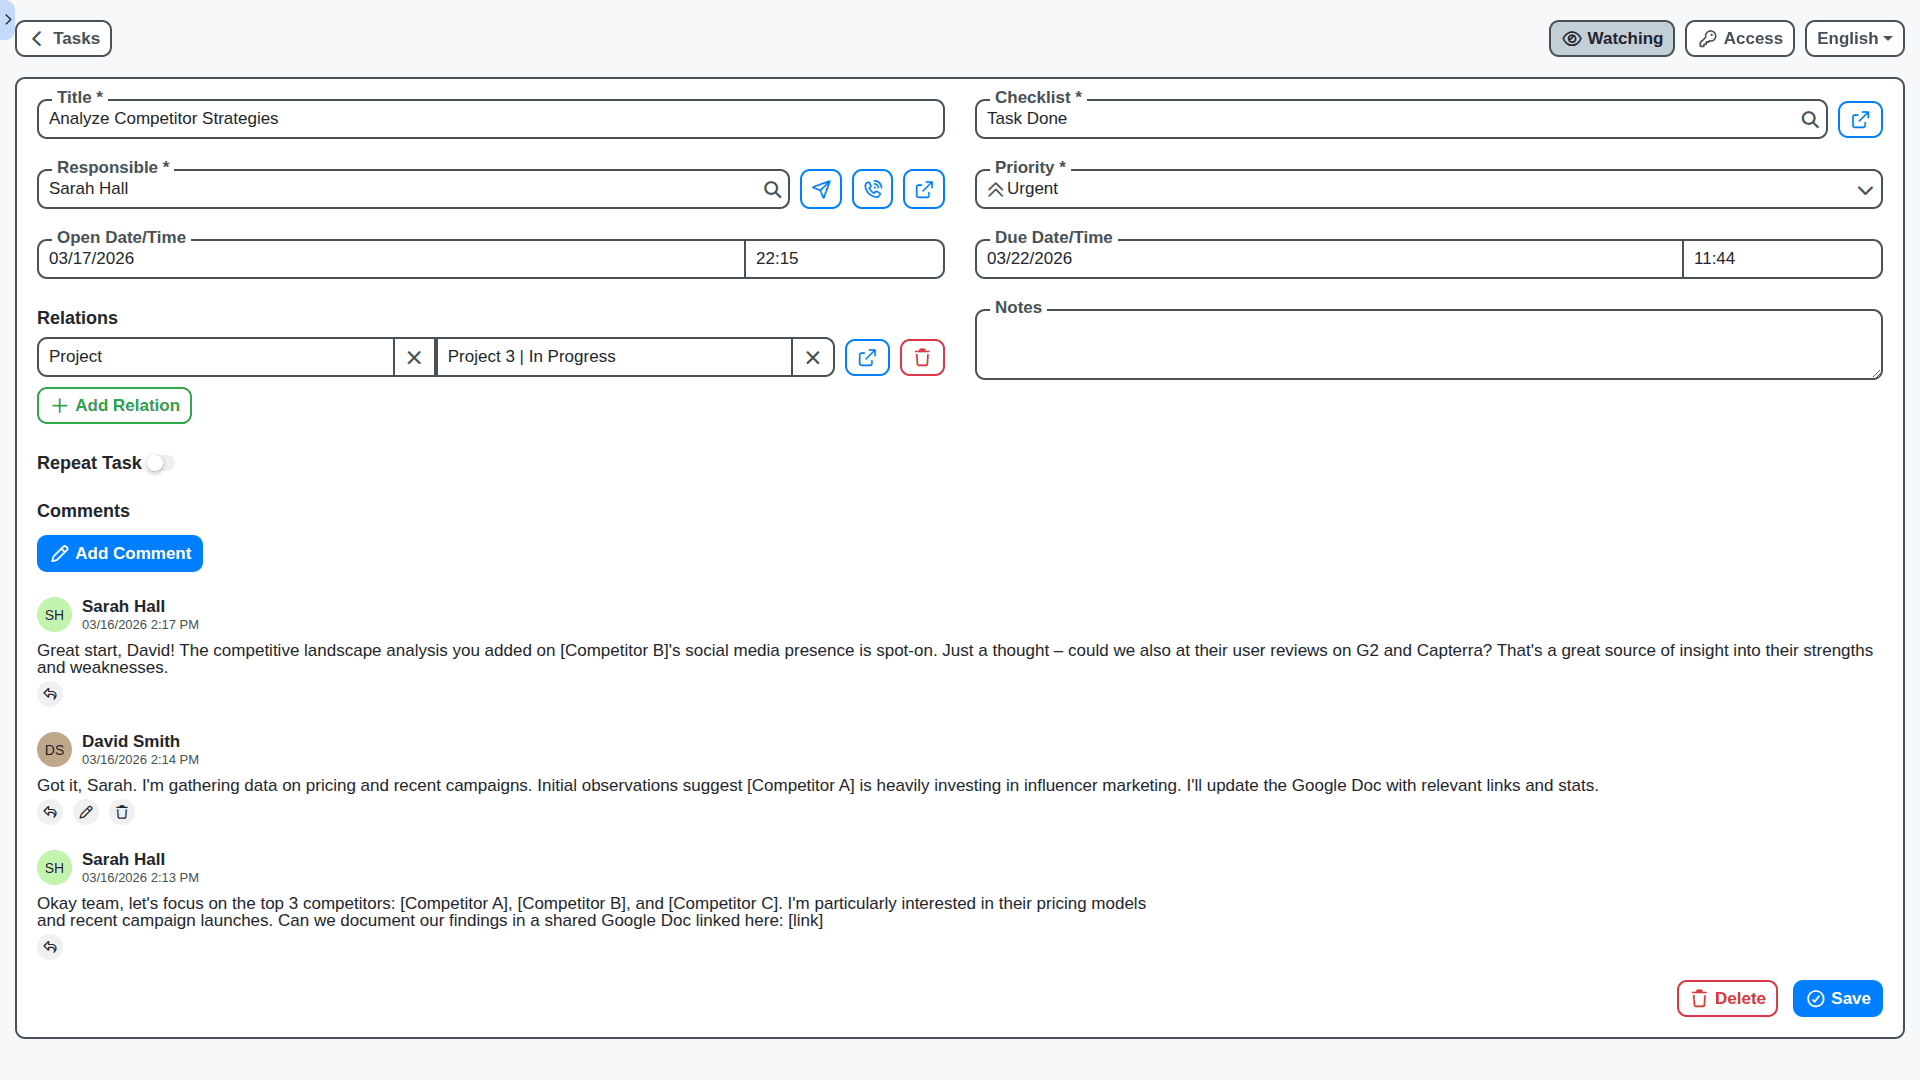Viewport: 1920px width, 1080px height.
Task: Navigate back to Tasks
Action: point(63,38)
